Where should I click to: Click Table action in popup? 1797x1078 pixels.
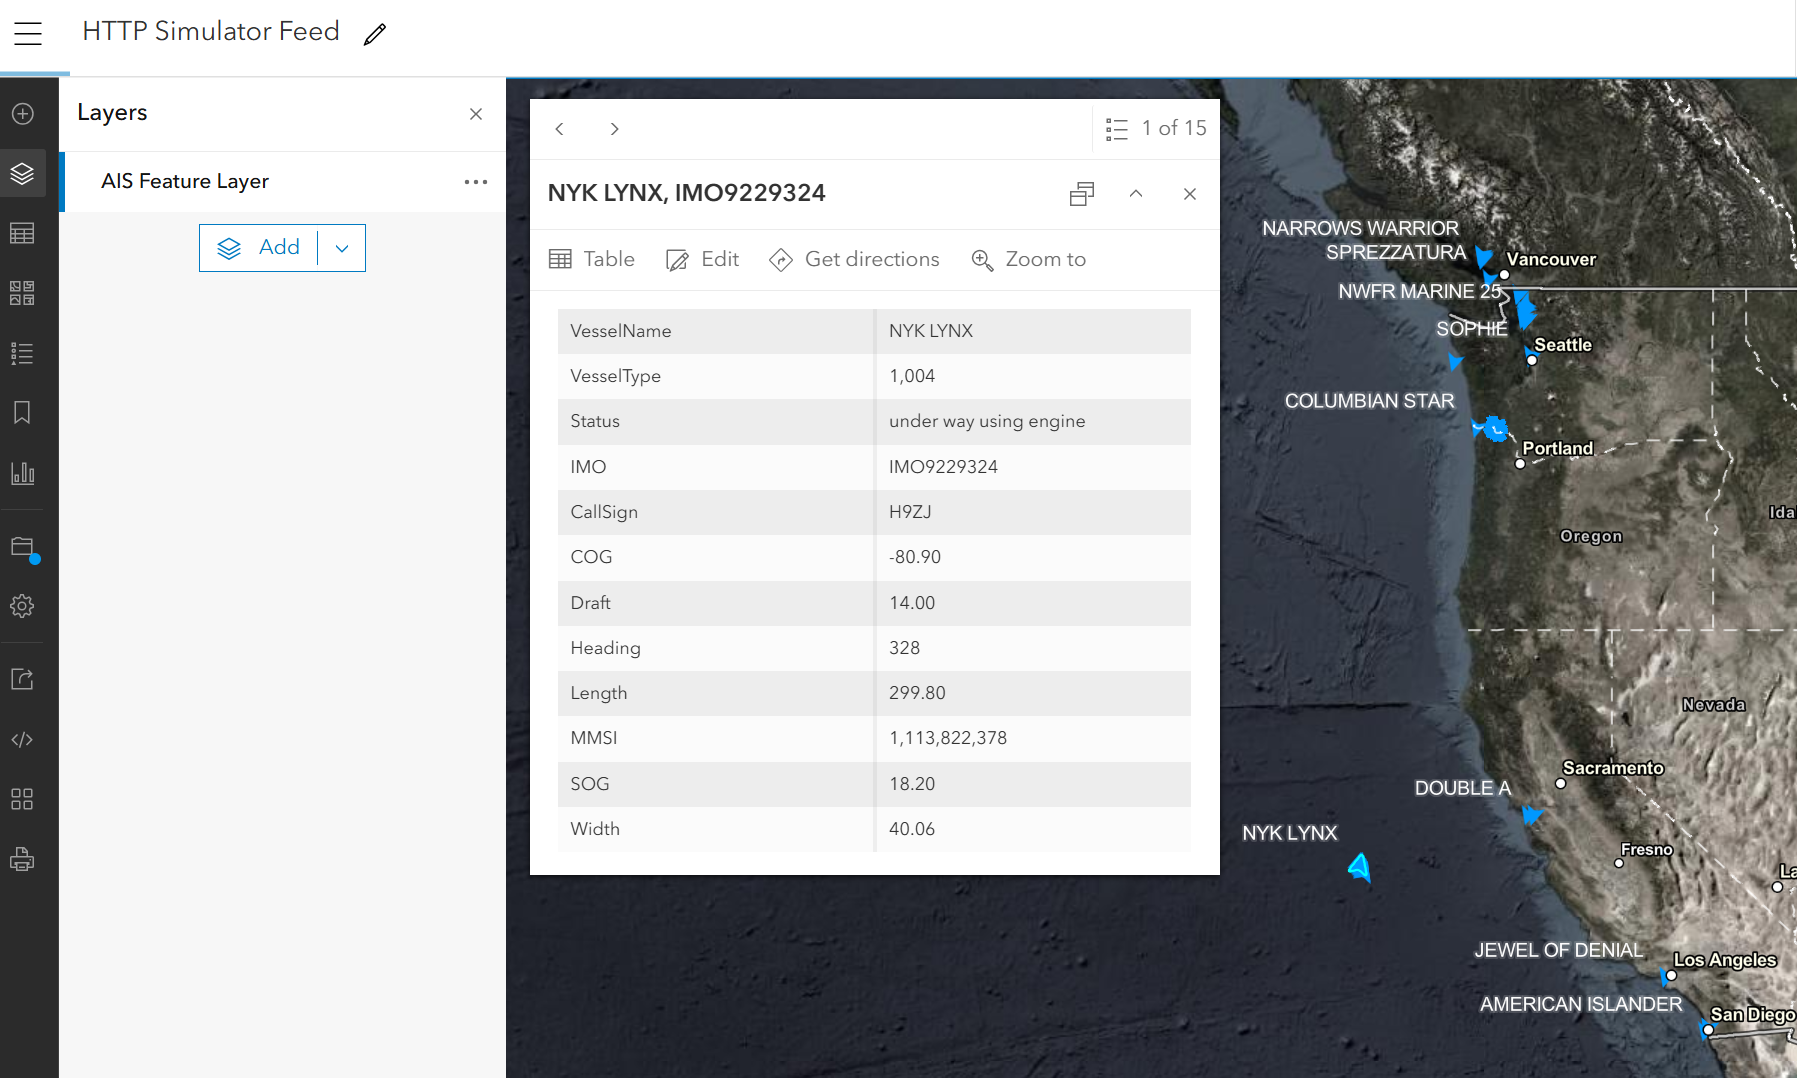(x=592, y=260)
